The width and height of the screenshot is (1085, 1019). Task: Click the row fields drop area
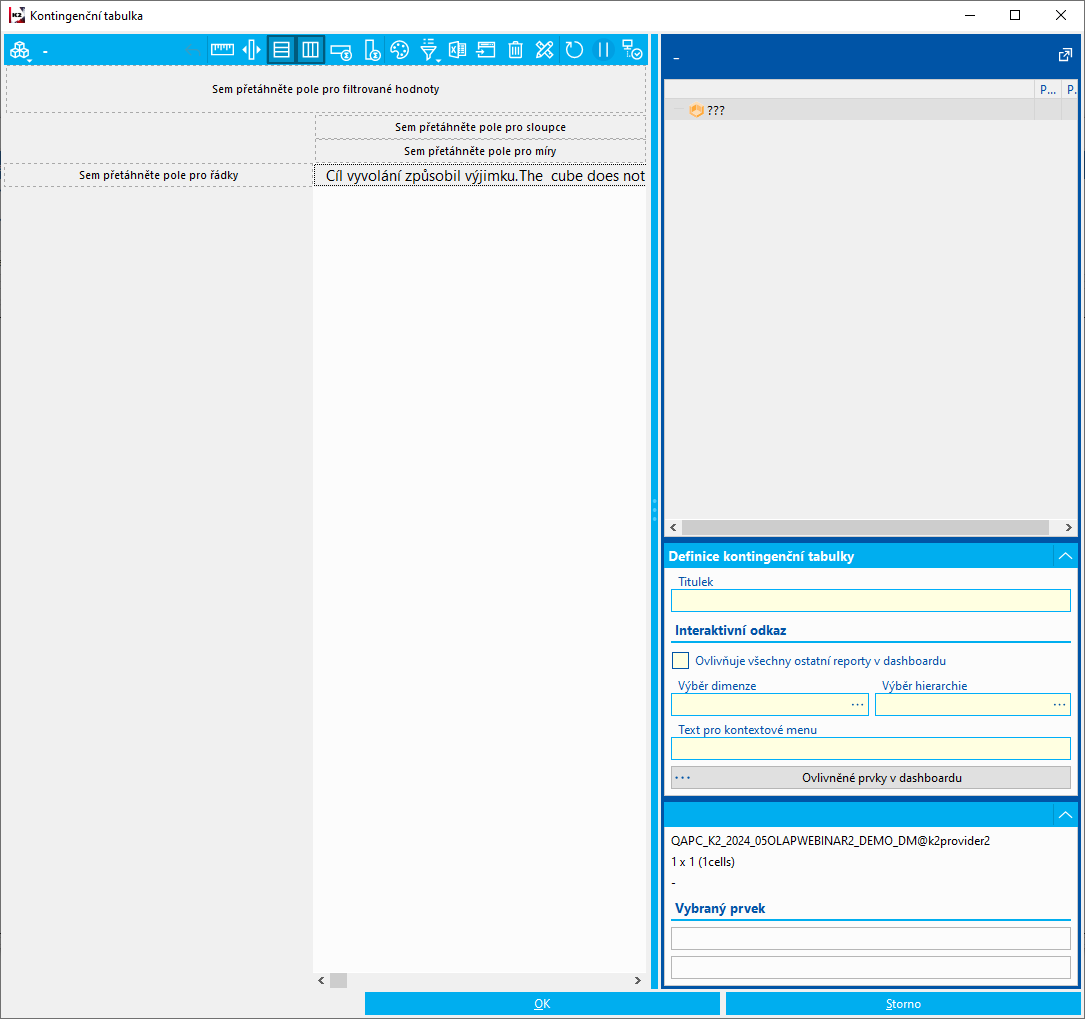158,175
